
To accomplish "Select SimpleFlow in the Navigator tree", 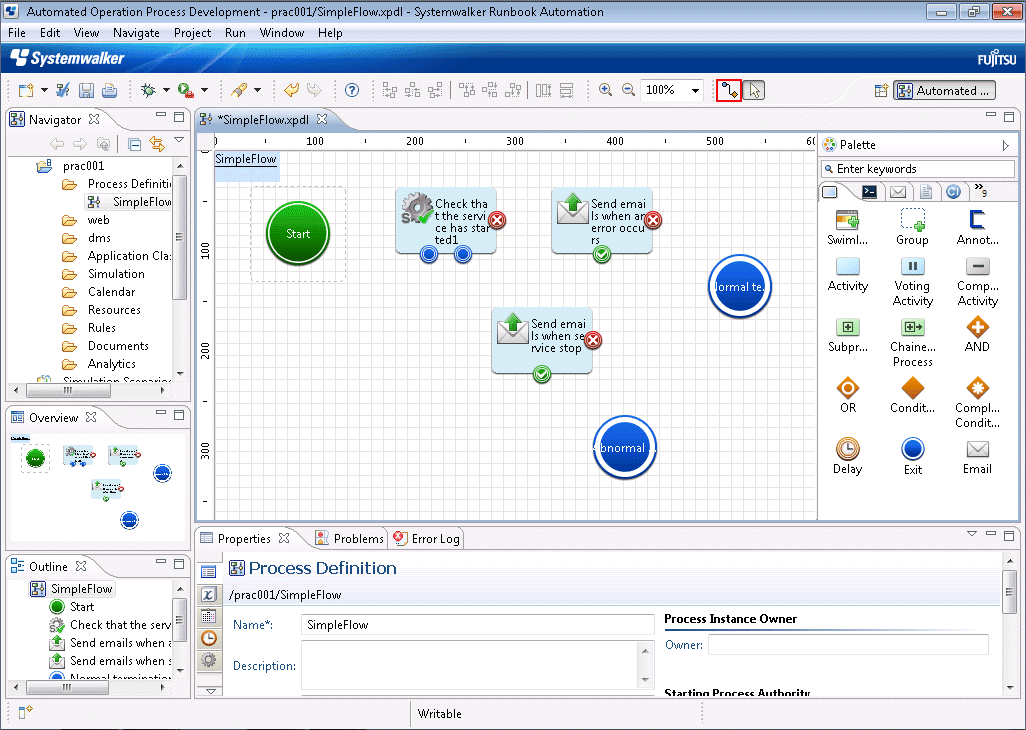I will [129, 202].
